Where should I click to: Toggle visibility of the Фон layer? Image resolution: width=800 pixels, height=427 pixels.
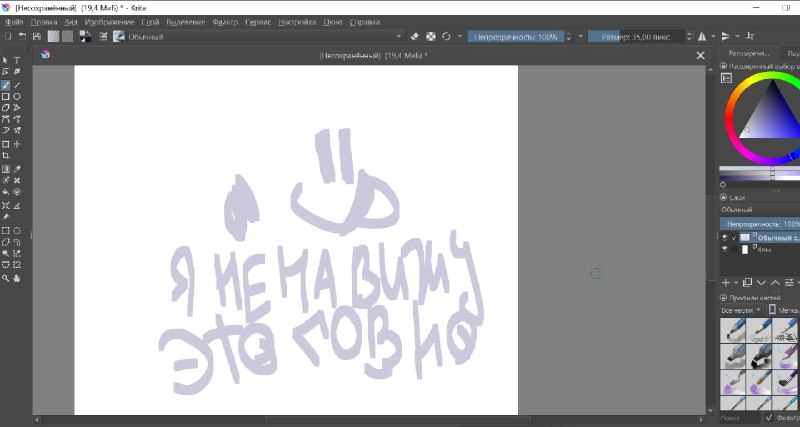pos(724,249)
